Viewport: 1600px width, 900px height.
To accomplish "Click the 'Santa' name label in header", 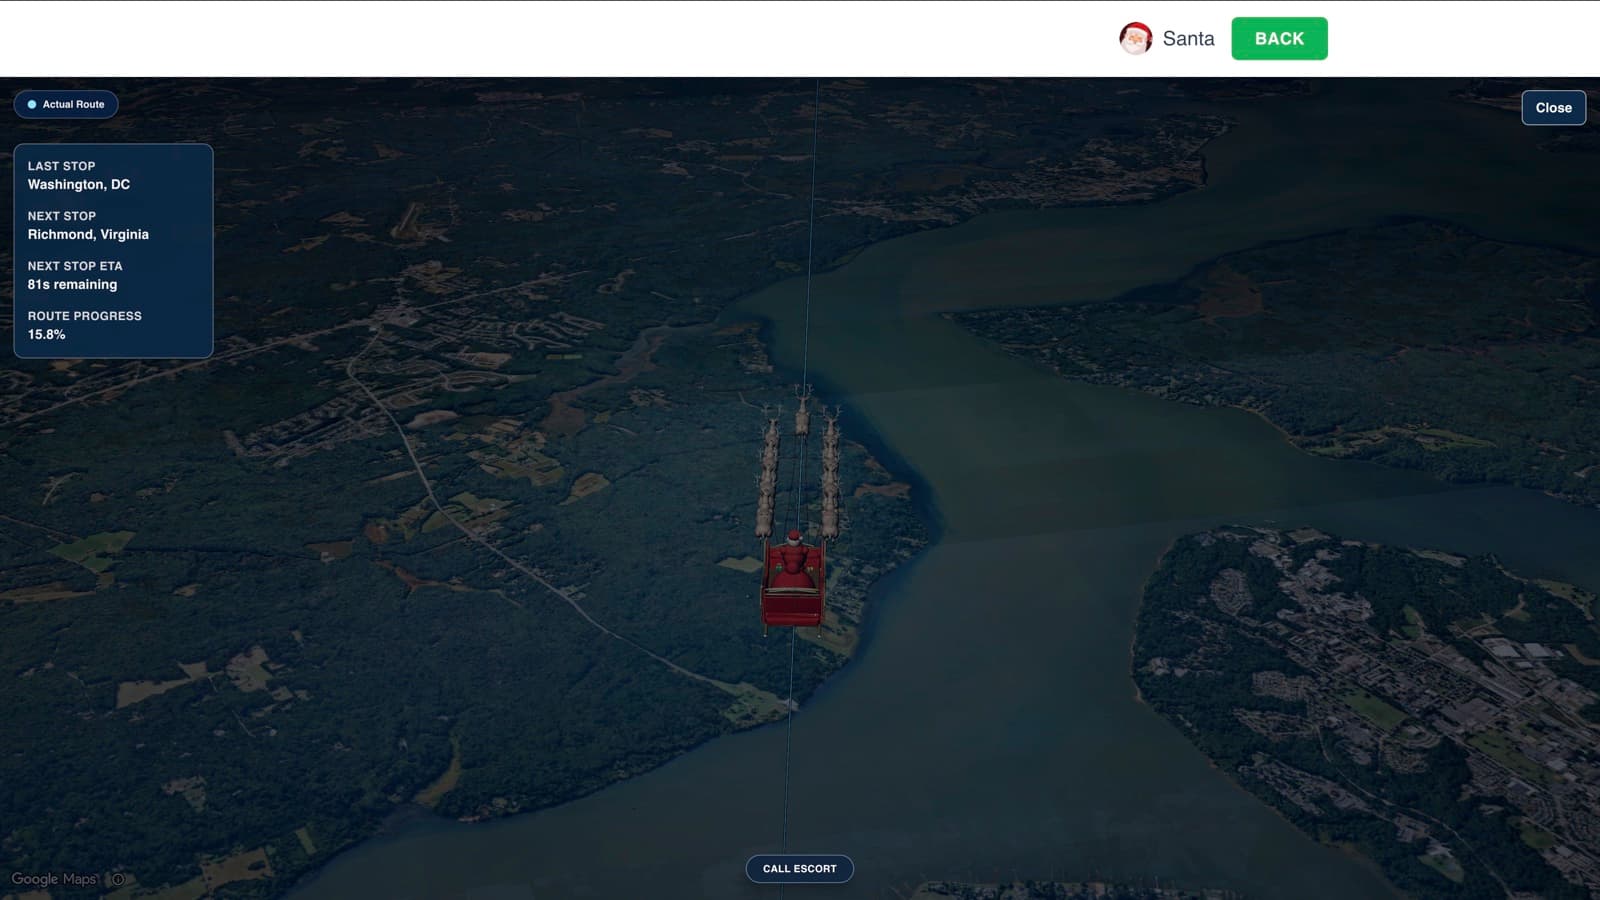I will pos(1188,38).
